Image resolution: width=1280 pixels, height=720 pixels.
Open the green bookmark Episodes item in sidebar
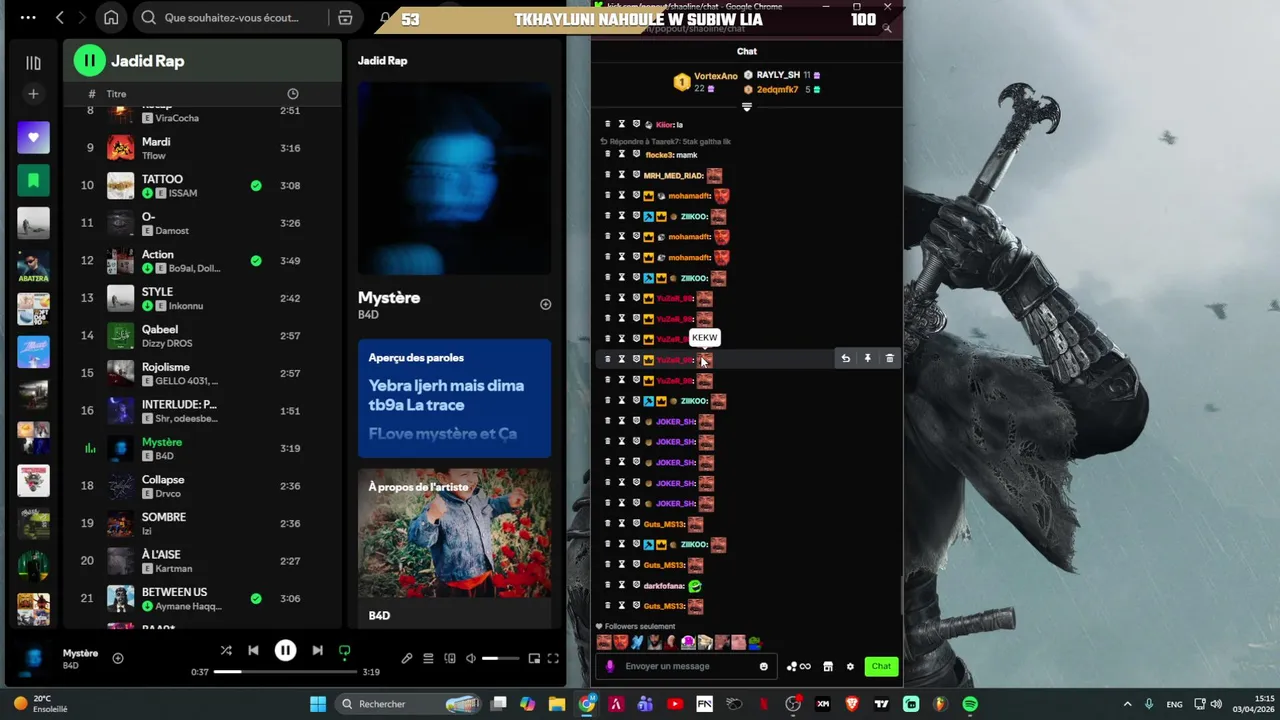point(33,181)
